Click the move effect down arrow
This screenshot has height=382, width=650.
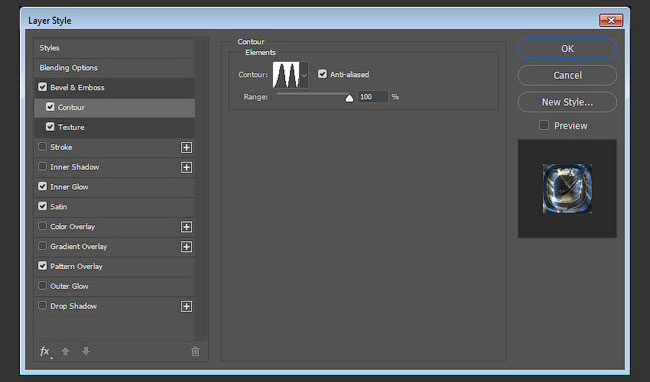(x=86, y=351)
